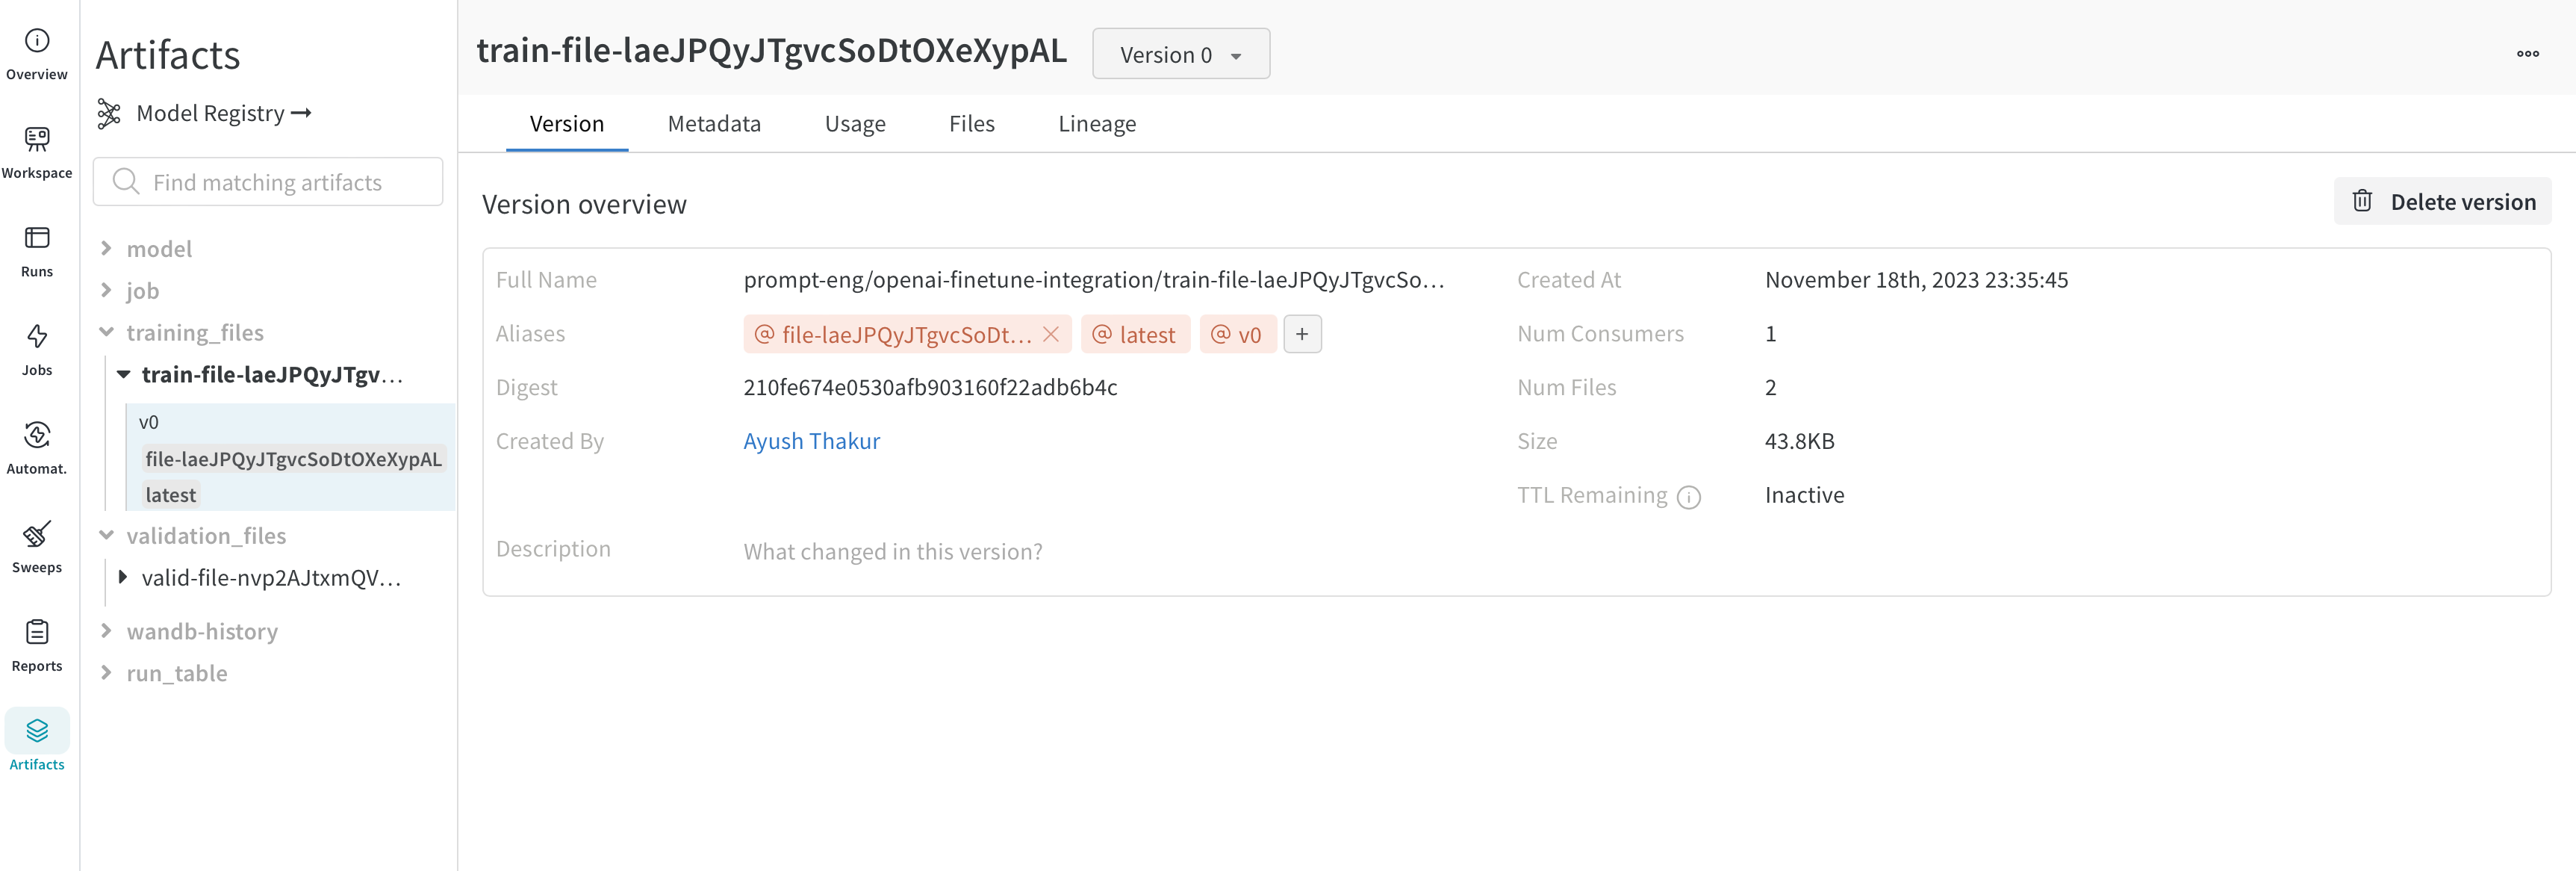Open the three-dot more options menu
This screenshot has width=2576, height=871.
pos(2527,54)
